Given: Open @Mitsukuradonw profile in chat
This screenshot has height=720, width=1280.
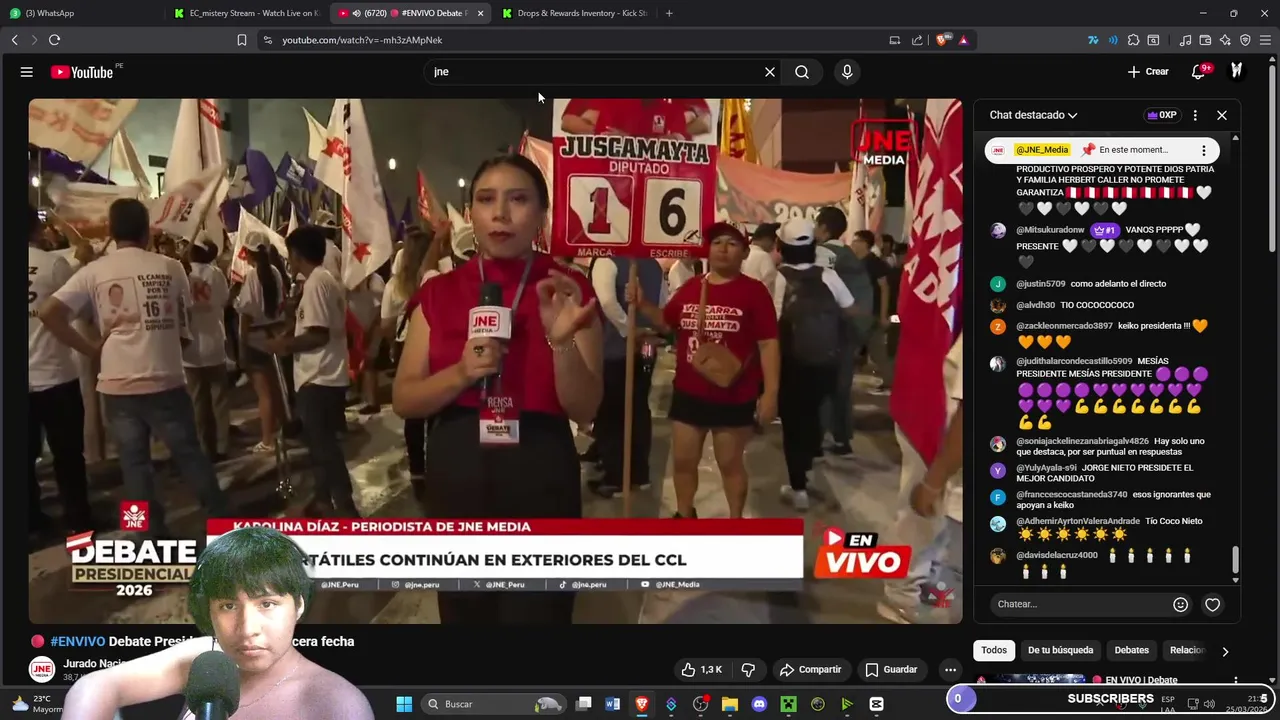Looking at the screenshot, I should click(x=1050, y=230).
